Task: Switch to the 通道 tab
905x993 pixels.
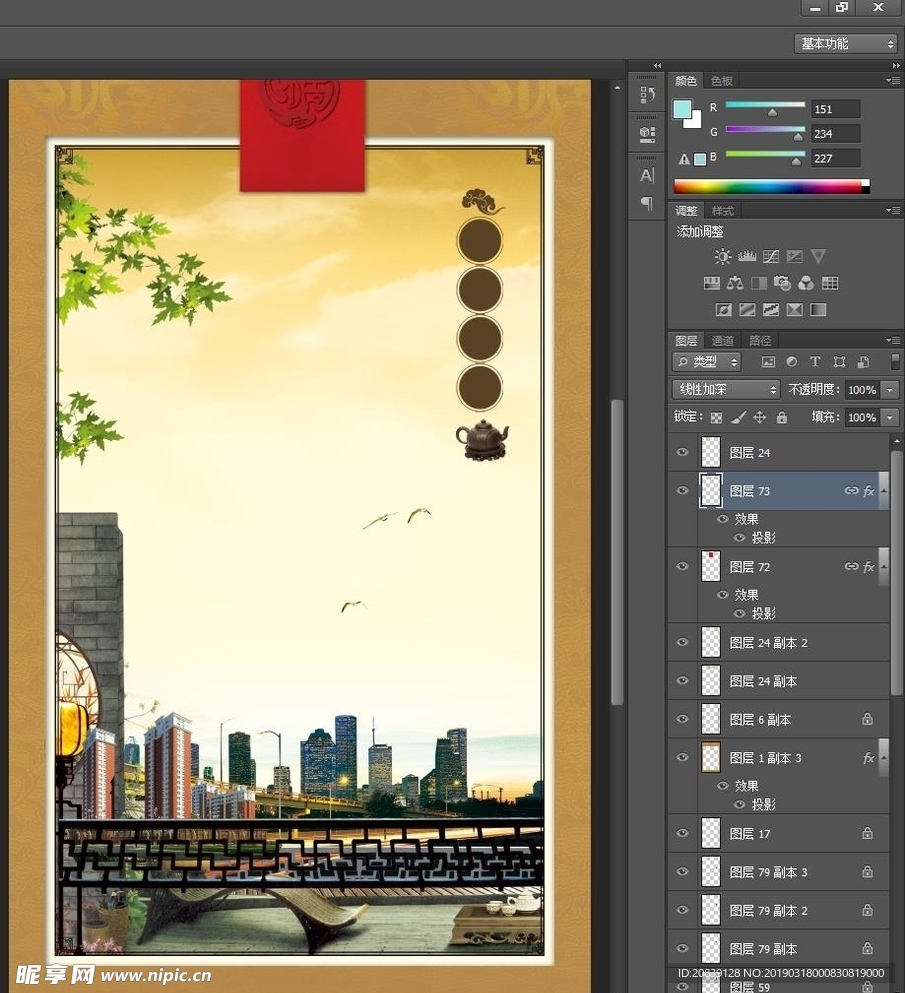Action: pos(723,341)
